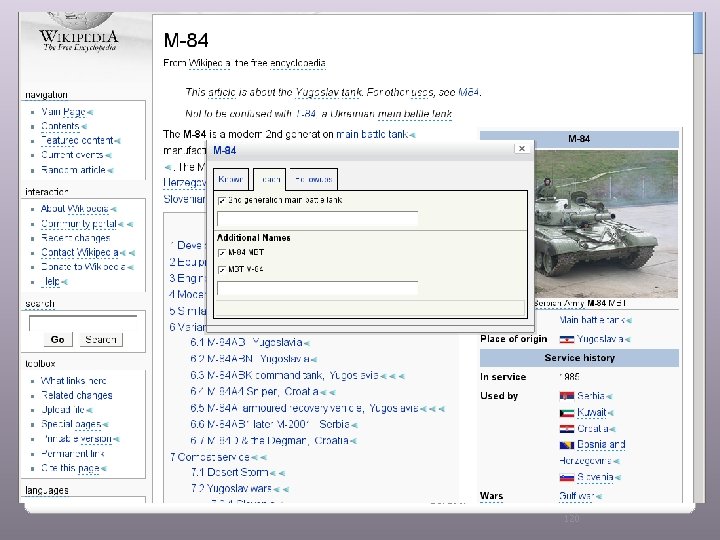Click the Wikipedia search input box

point(83,323)
